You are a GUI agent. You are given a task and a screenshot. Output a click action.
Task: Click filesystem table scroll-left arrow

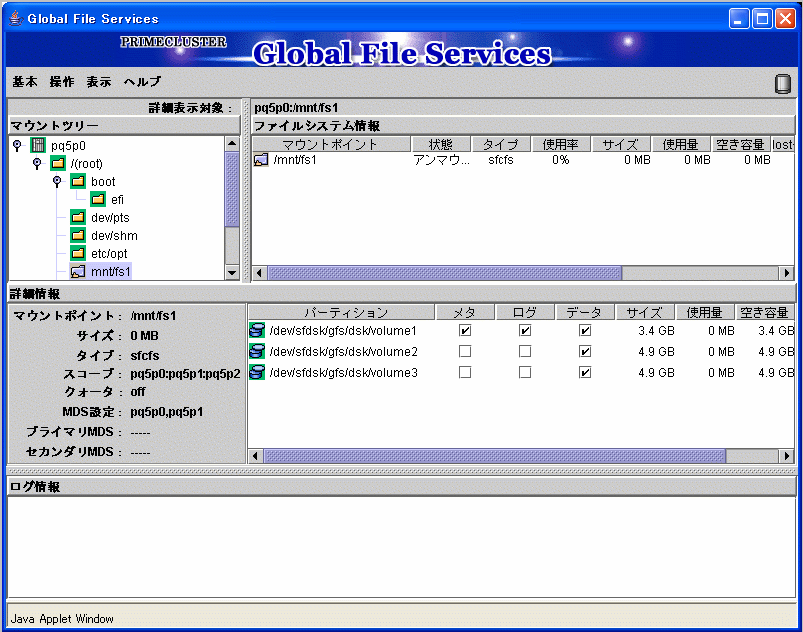point(260,273)
